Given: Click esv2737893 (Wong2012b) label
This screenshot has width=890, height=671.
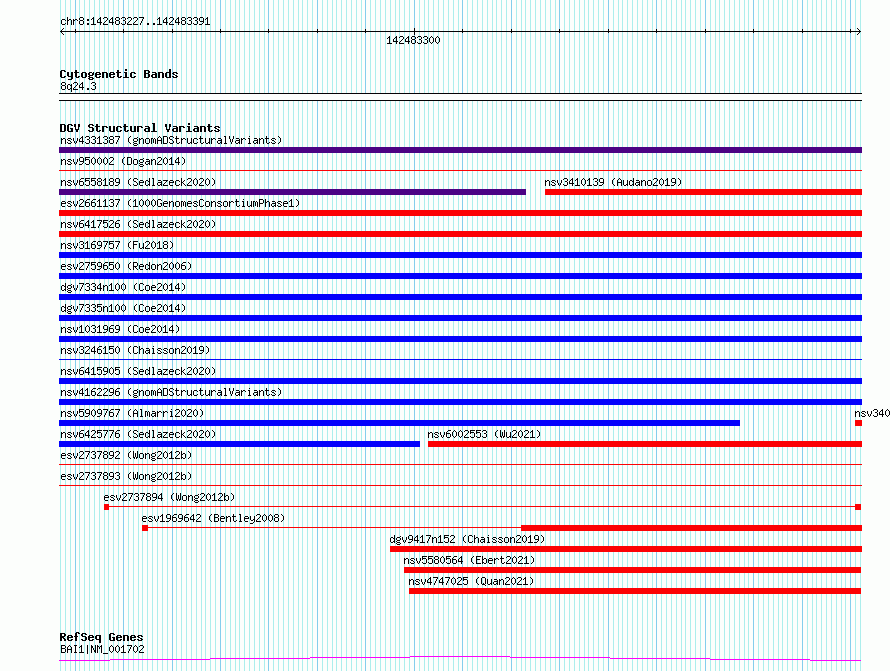Looking at the screenshot, I should pos(126,476).
